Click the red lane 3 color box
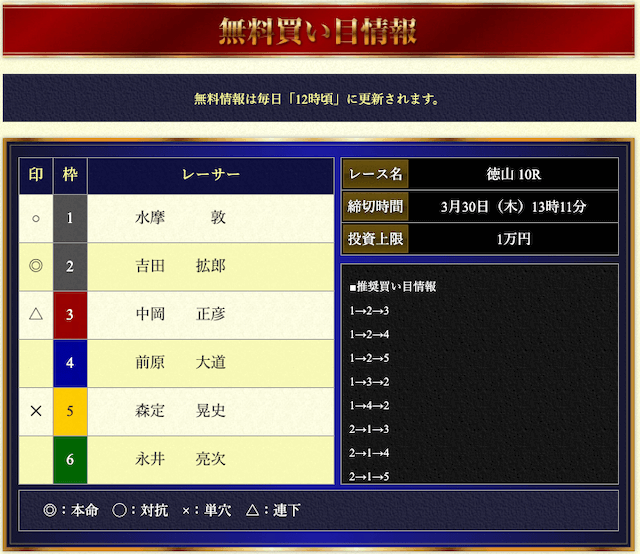 point(70,314)
